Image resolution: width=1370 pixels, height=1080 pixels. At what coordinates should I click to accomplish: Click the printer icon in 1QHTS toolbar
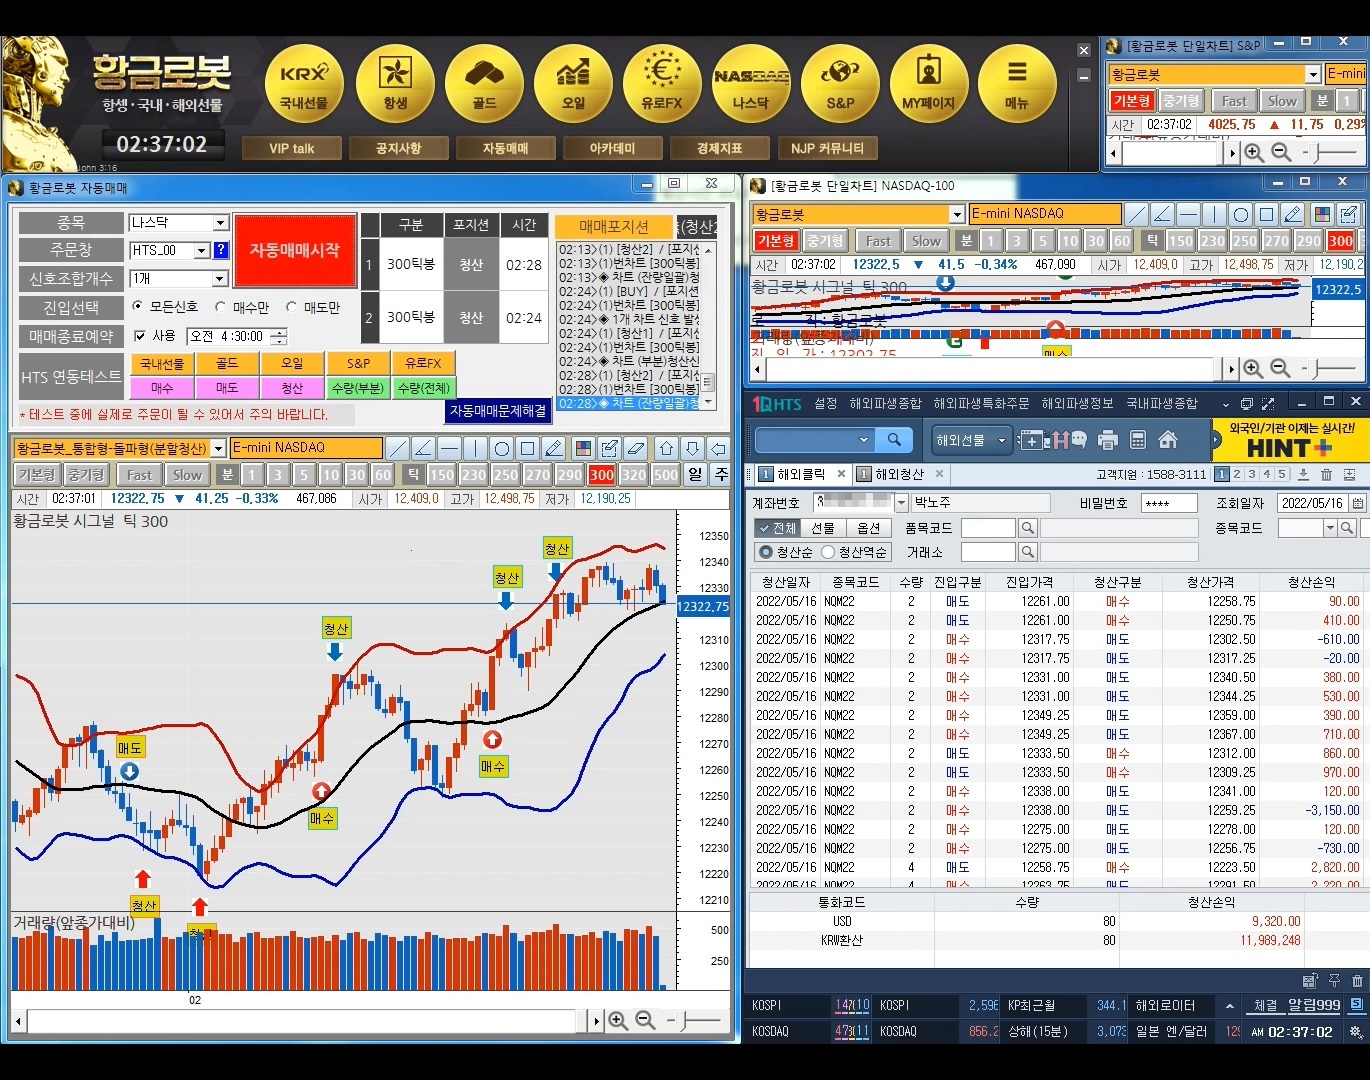pos(1107,440)
